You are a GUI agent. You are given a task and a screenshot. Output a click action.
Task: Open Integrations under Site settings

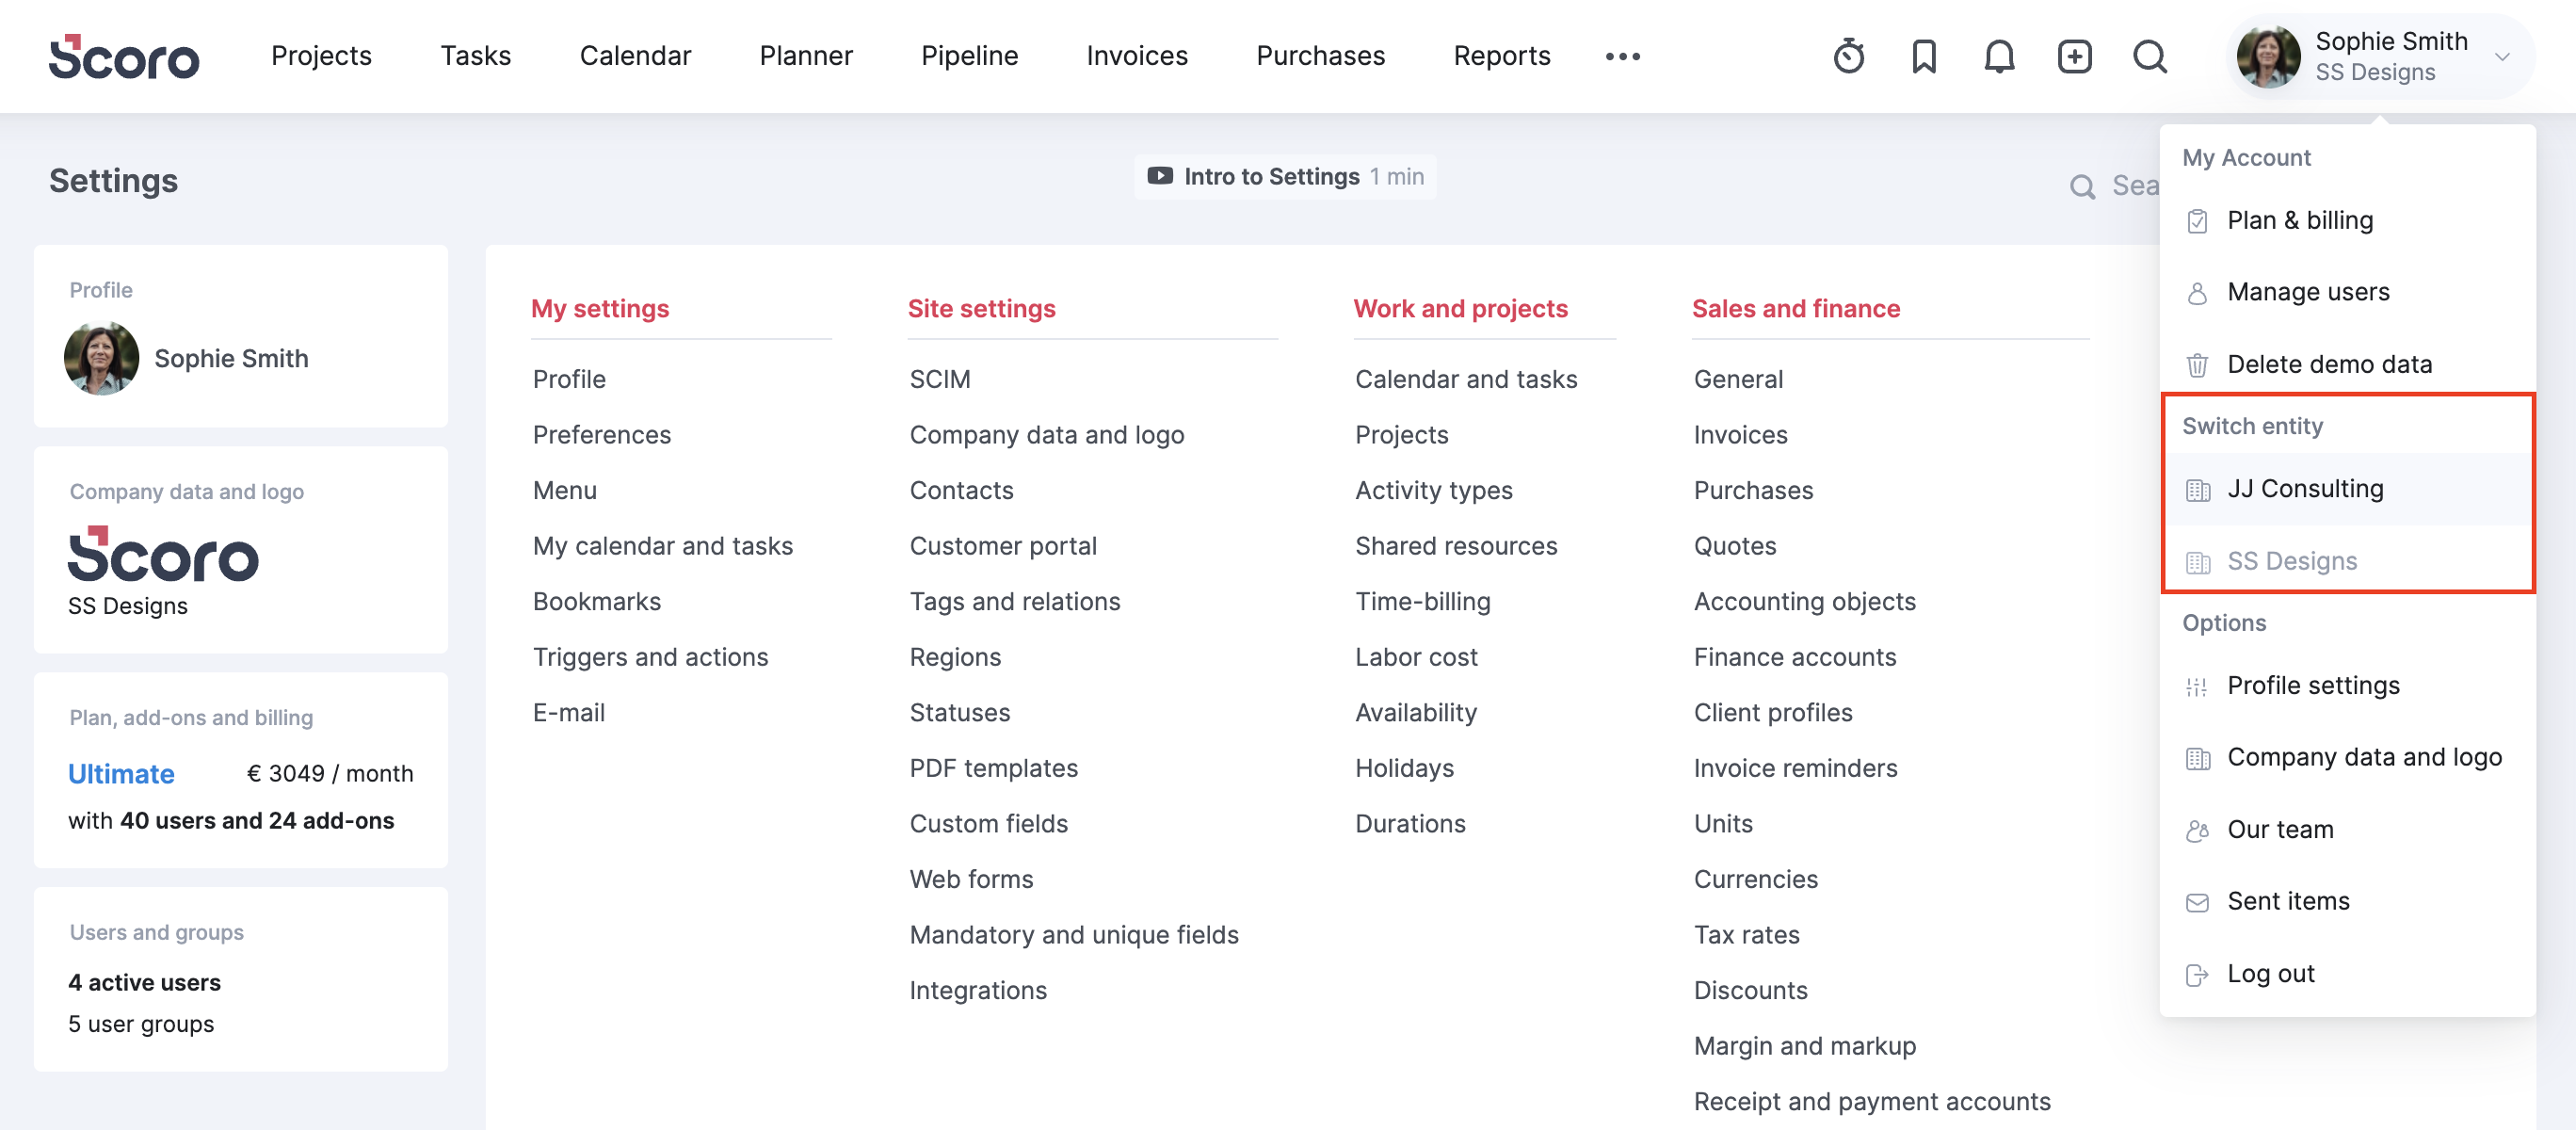tap(978, 991)
